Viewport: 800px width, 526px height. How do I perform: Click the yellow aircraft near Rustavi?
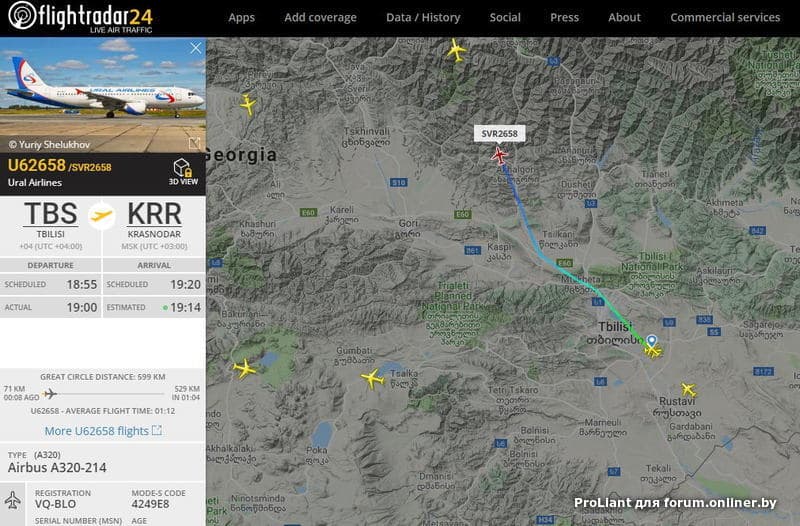coord(689,390)
